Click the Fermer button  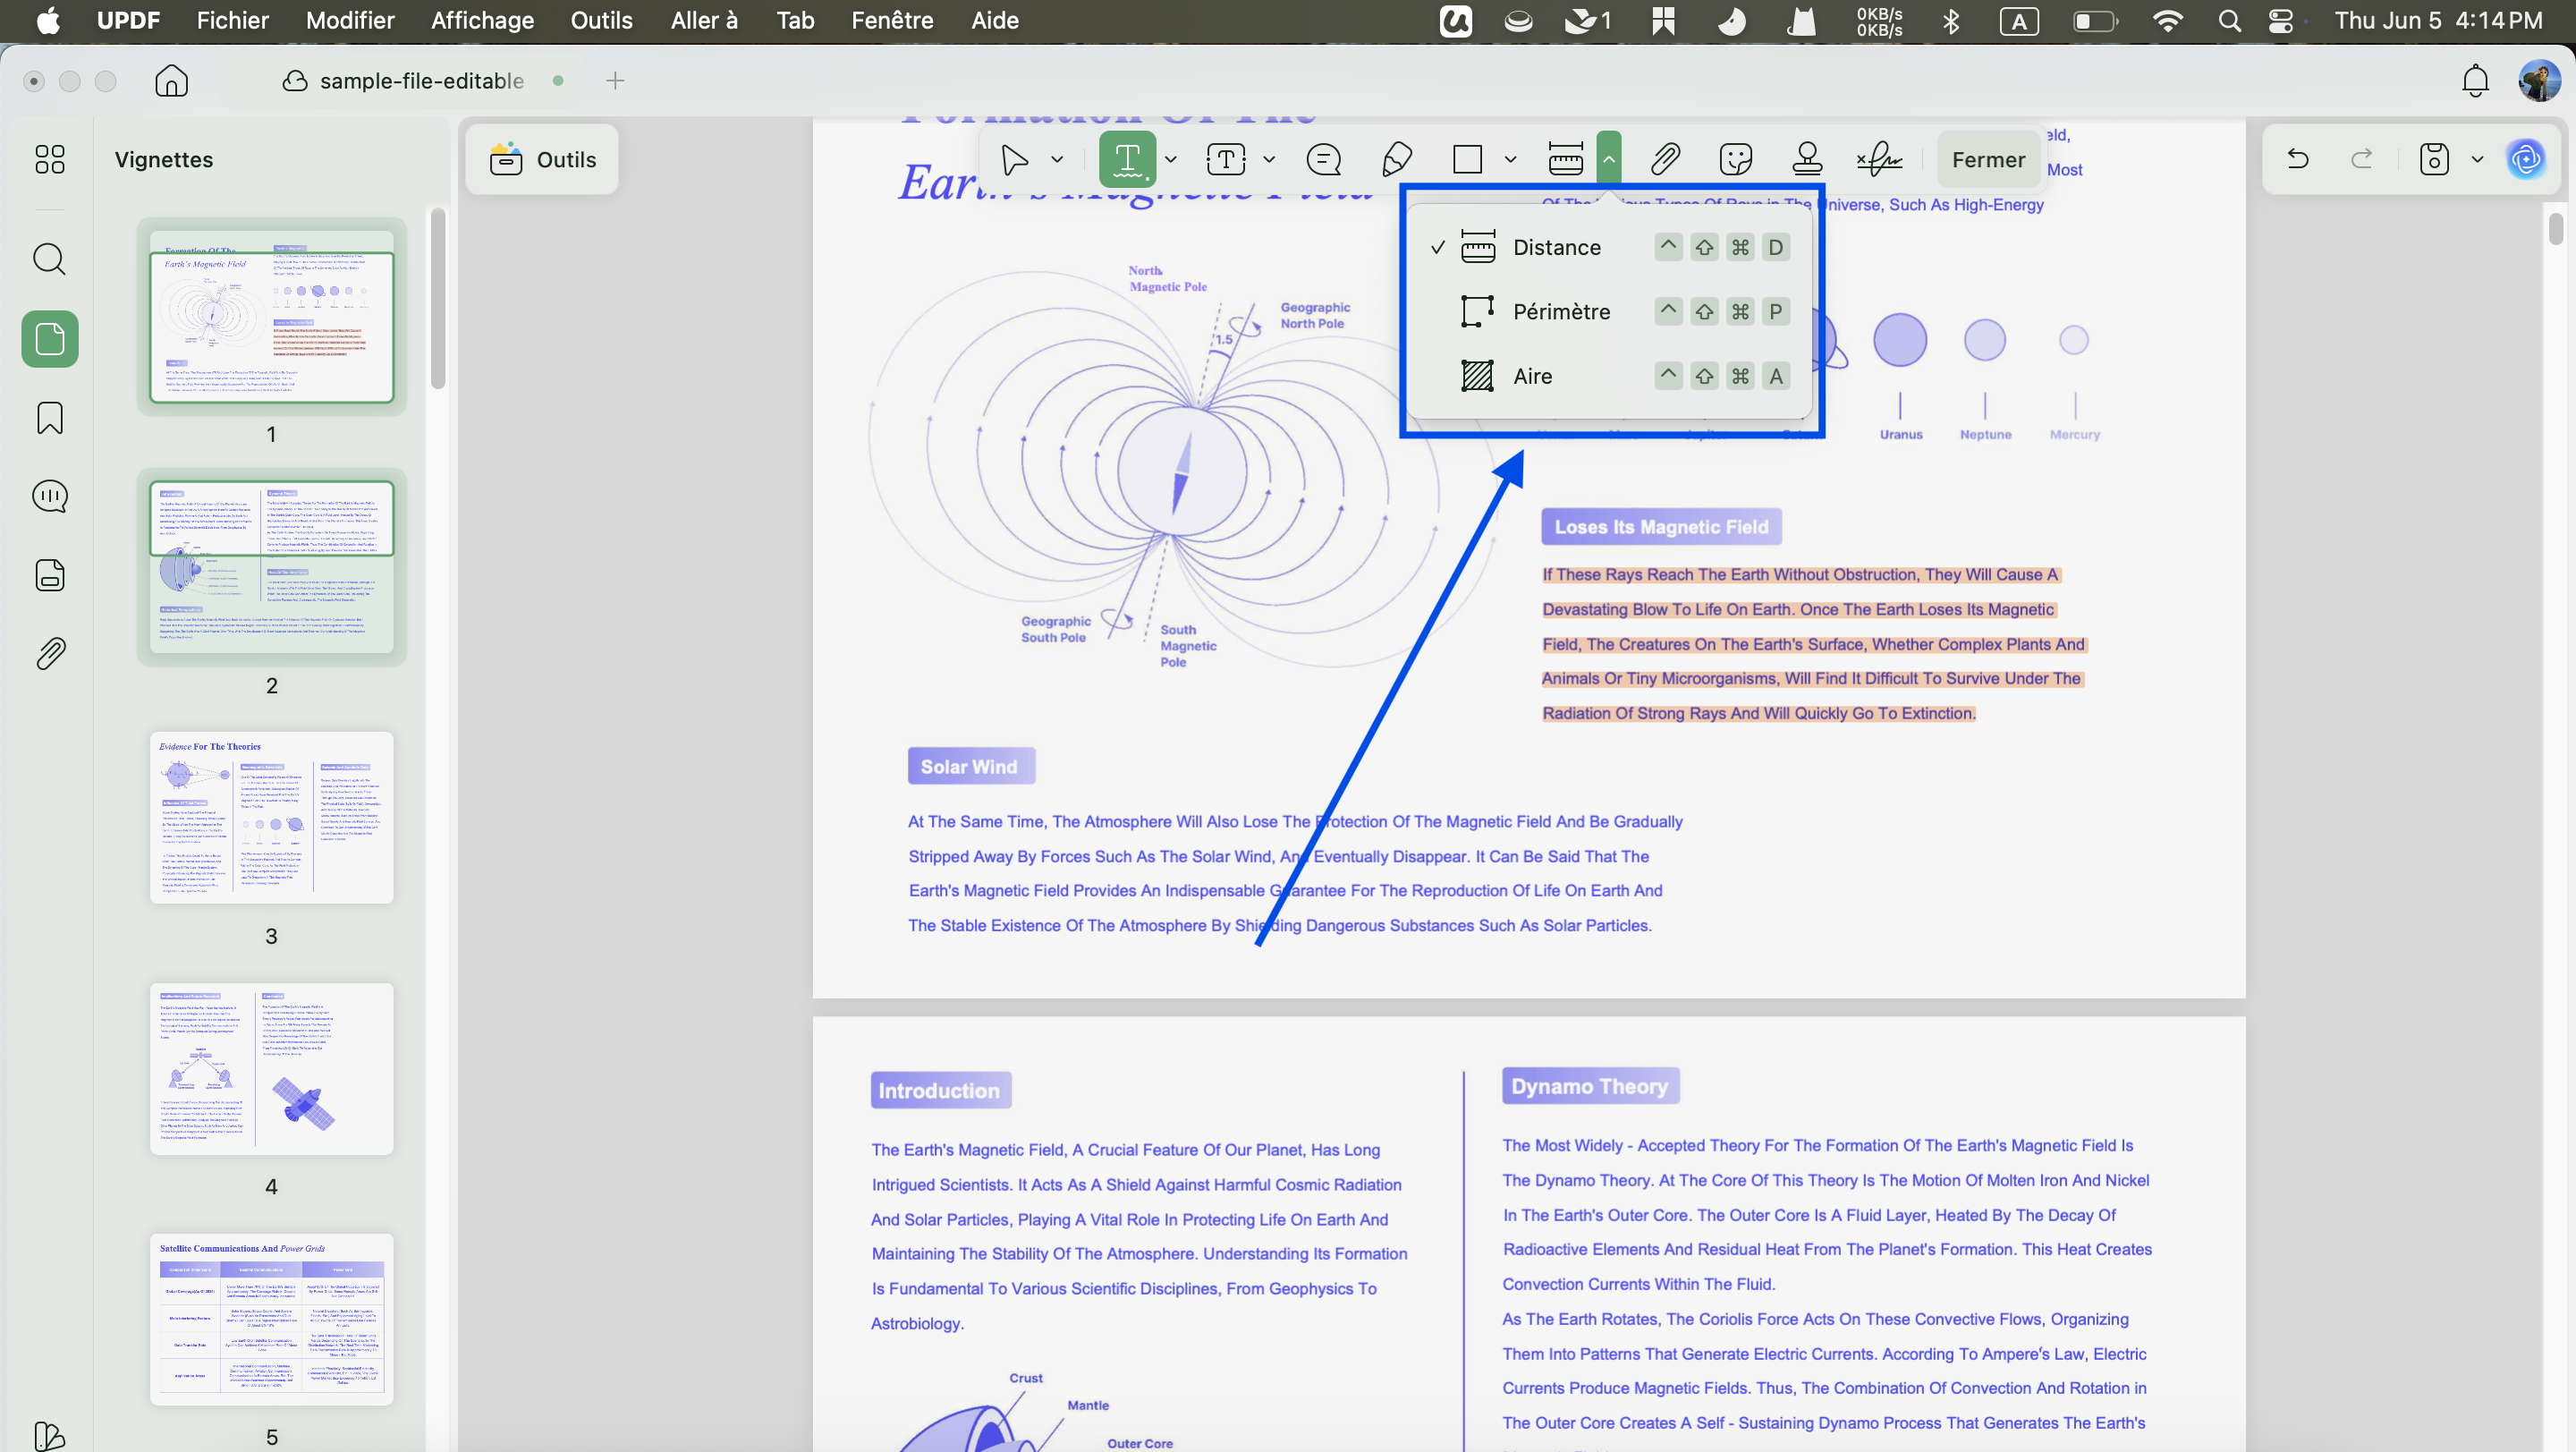[1988, 159]
